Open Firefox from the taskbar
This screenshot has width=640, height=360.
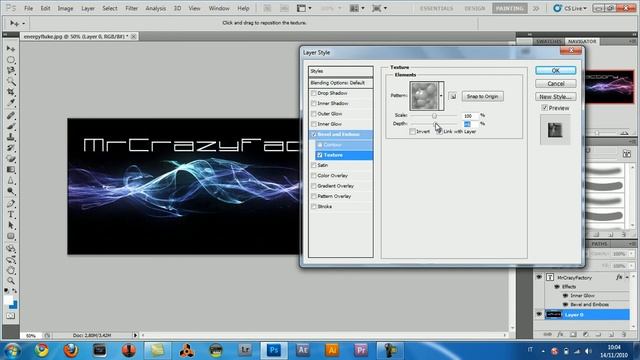point(71,350)
